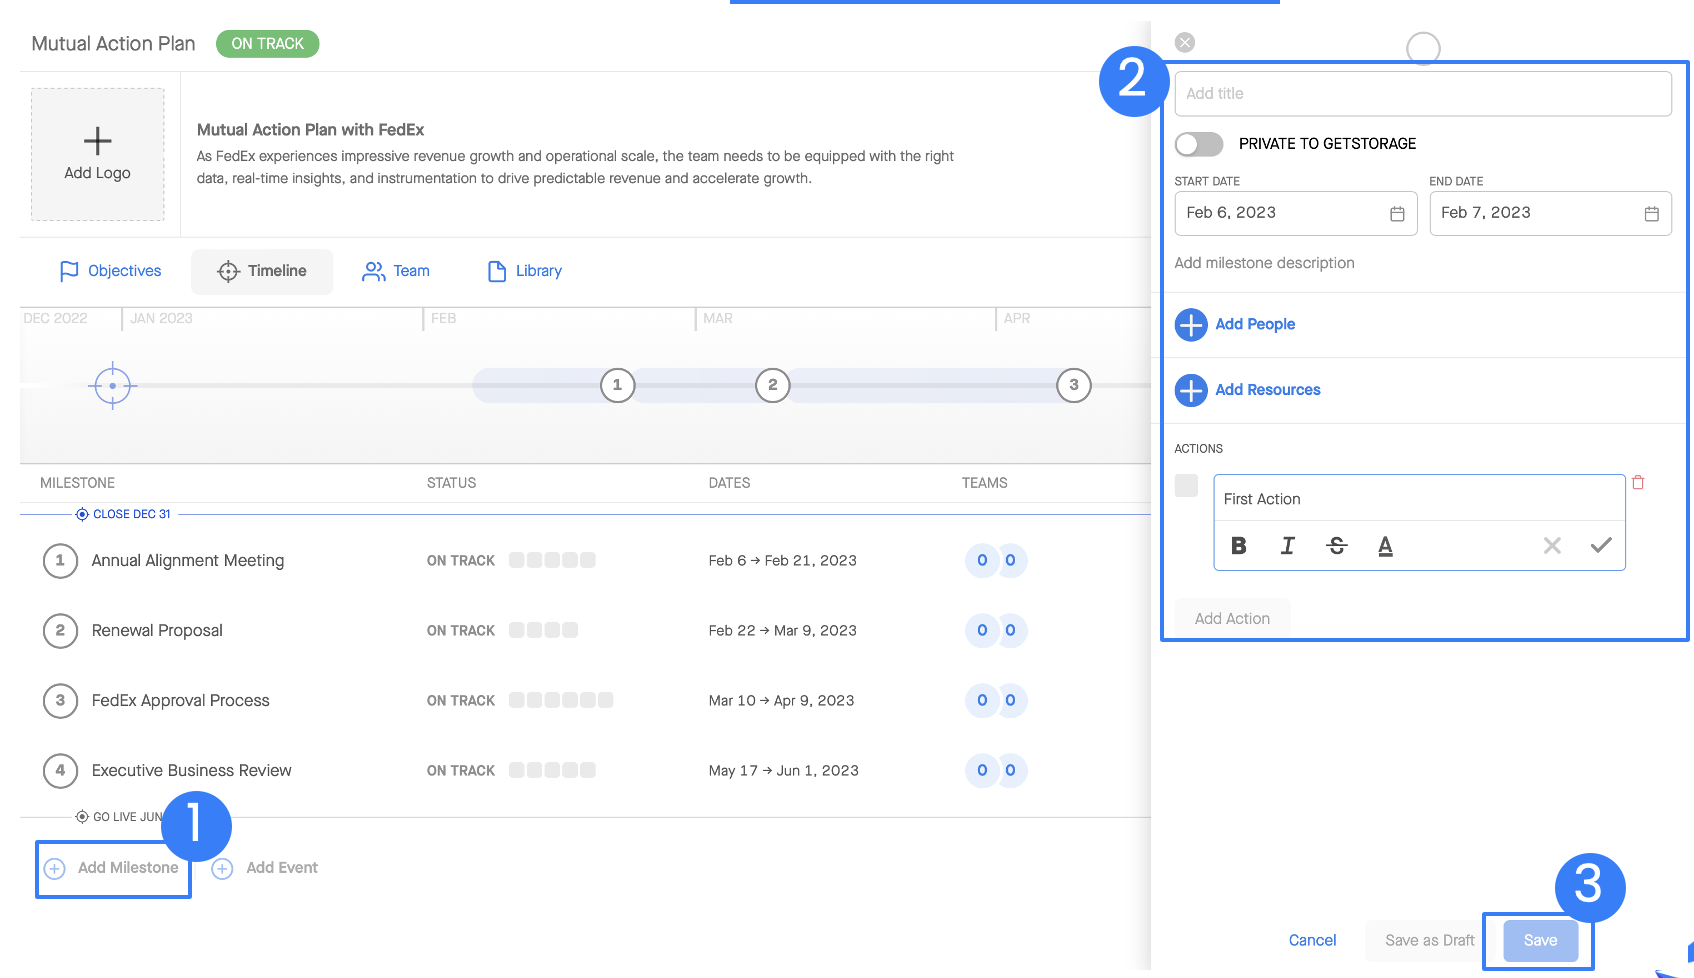Switch to the Timeline tab
The image size is (1694, 978).
point(262,271)
